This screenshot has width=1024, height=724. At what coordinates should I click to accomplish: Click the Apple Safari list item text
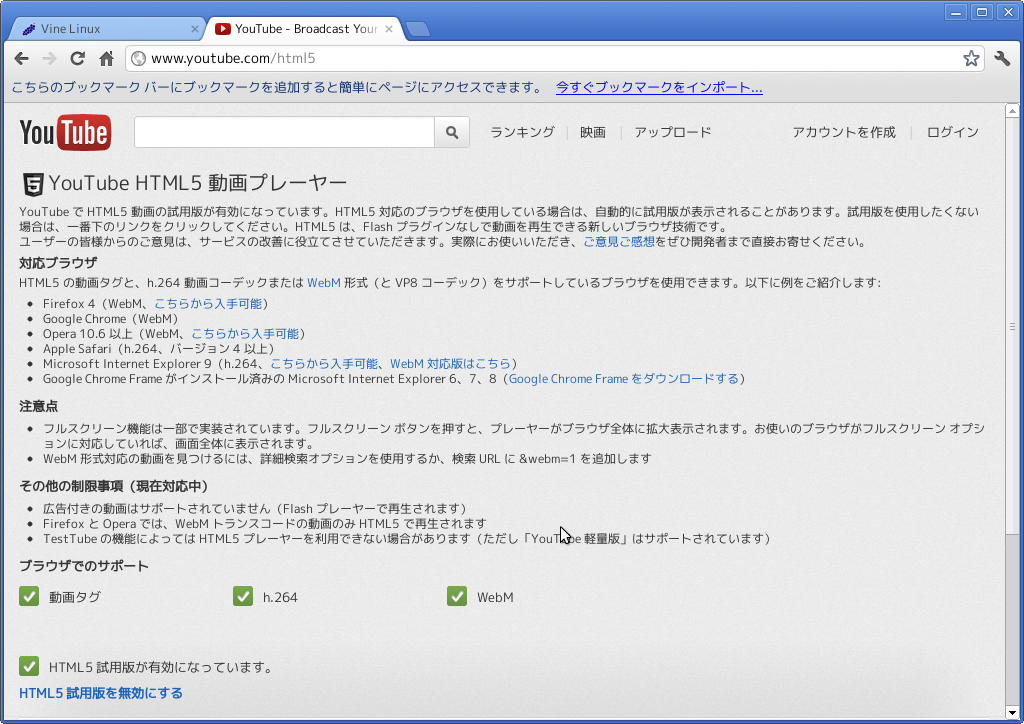click(159, 349)
